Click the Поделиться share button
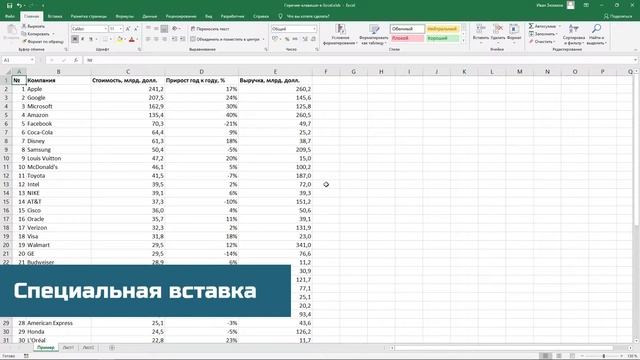Viewport: 640px width, 360px height. click(618, 16)
